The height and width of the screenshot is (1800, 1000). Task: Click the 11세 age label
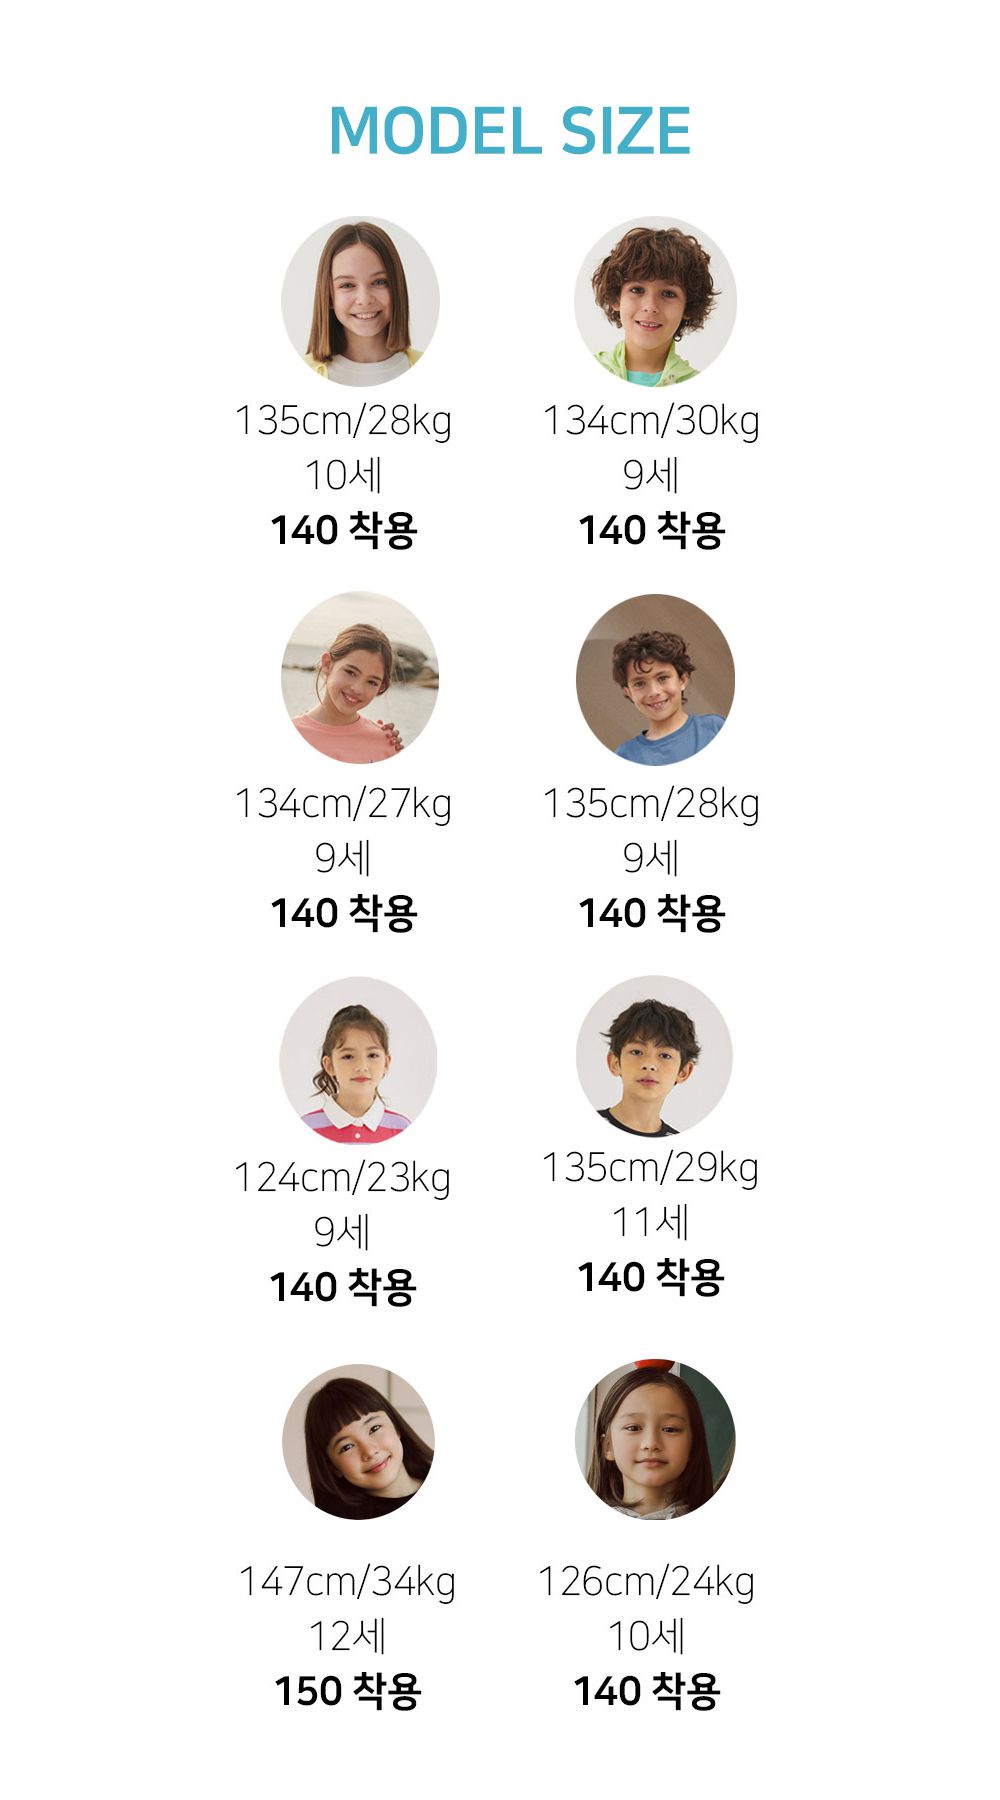(651, 1222)
